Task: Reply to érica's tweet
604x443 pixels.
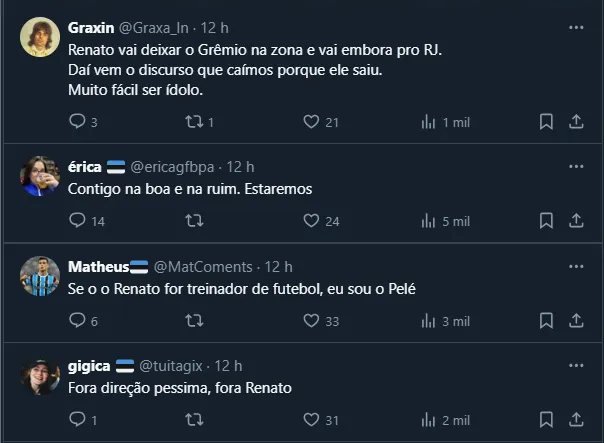Action: [x=78, y=221]
